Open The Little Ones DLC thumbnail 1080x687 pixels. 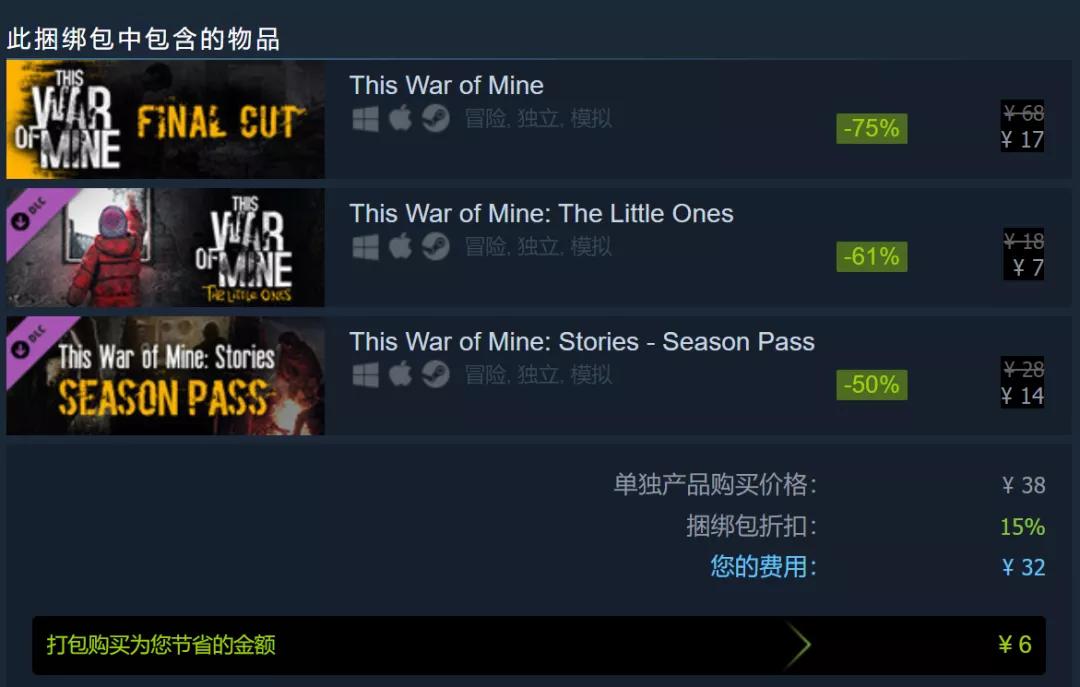[165, 247]
